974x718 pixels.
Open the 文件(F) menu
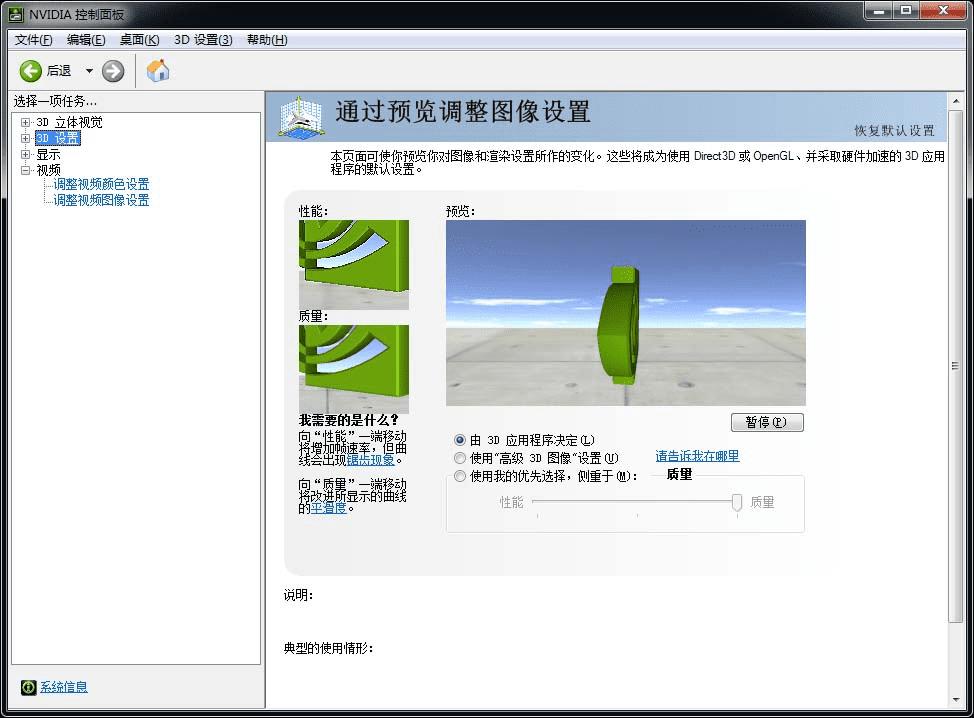coord(34,40)
